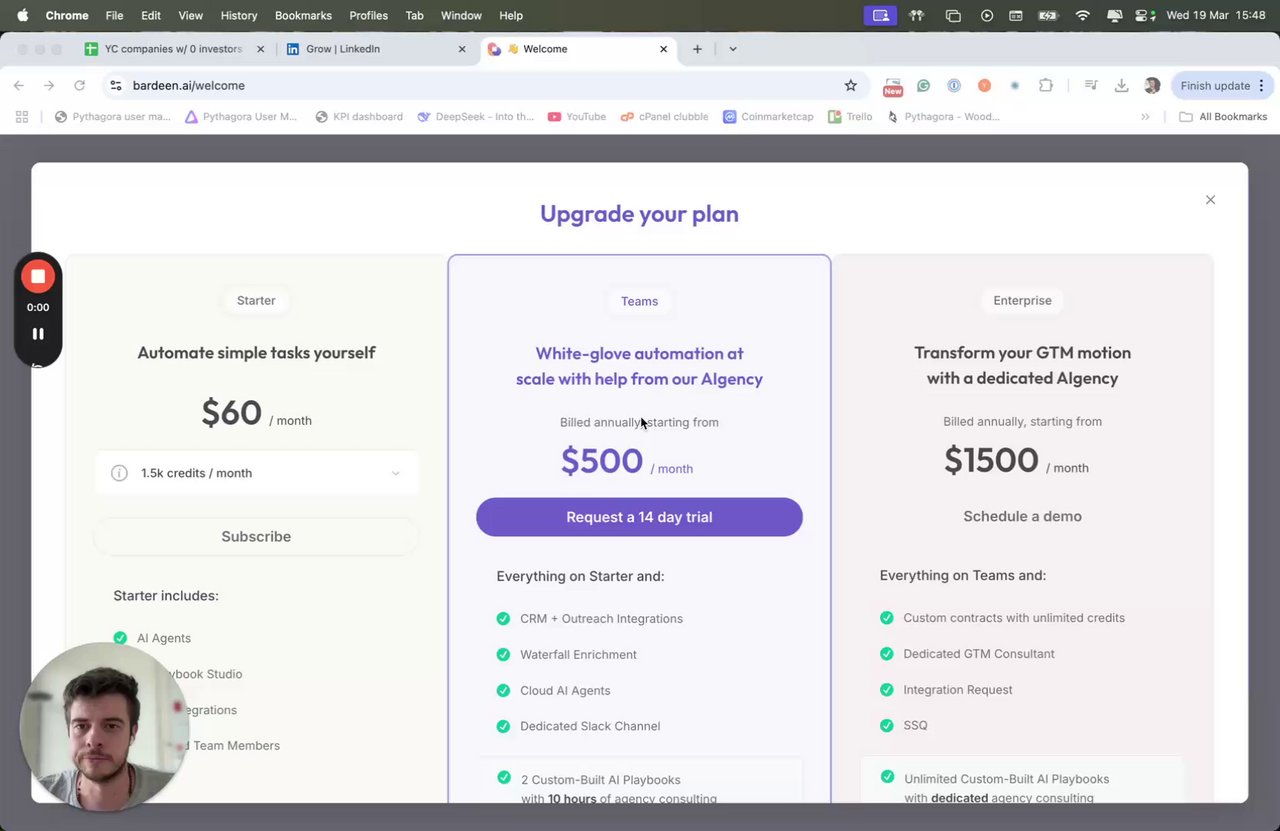
Task: Click Wi-Fi icon in menu bar
Action: point(1082,15)
